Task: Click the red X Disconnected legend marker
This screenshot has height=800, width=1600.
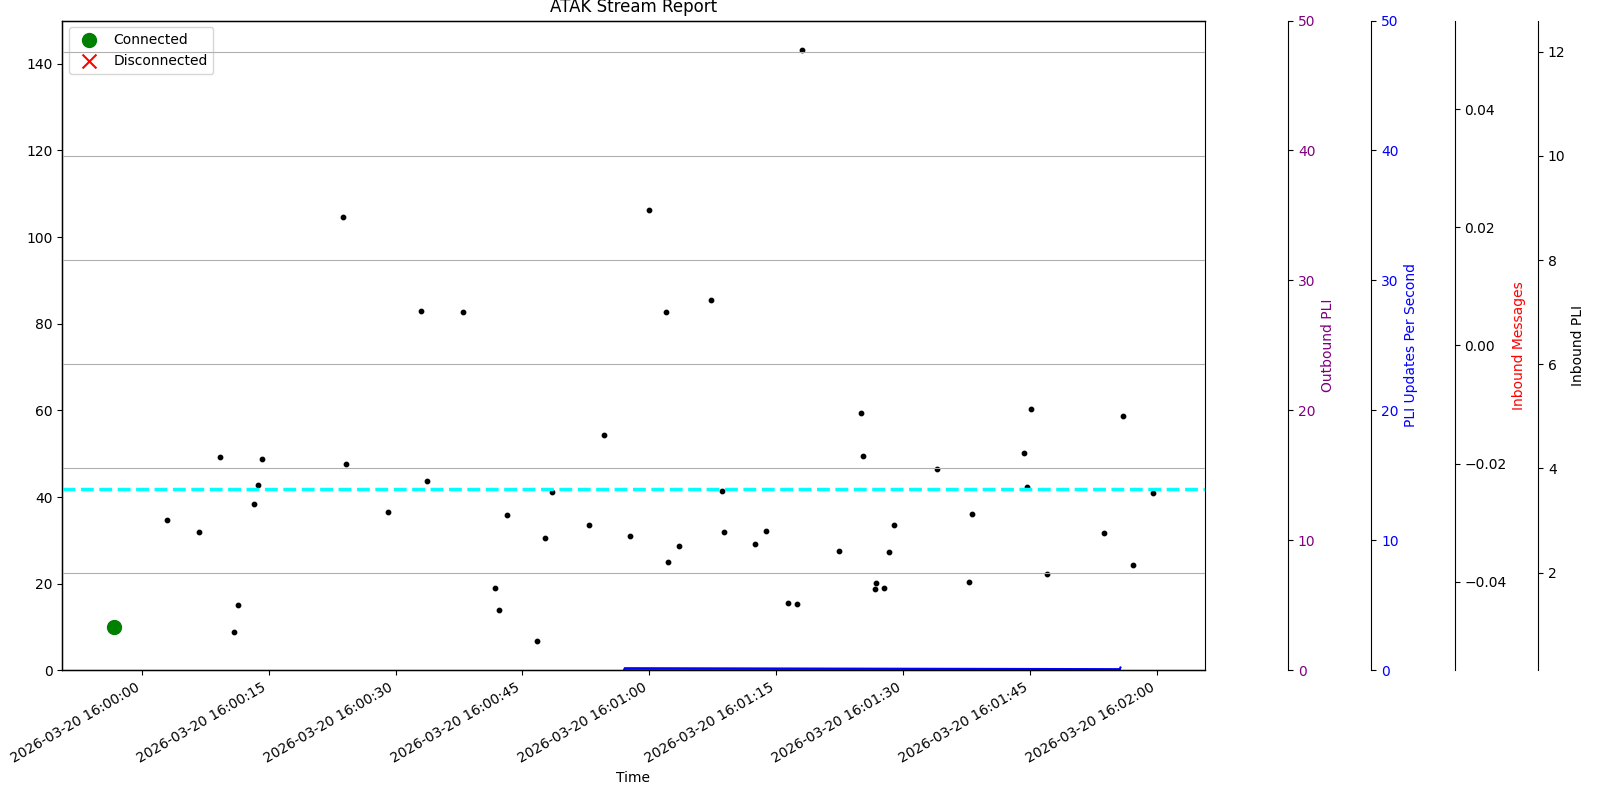Action: point(89,61)
